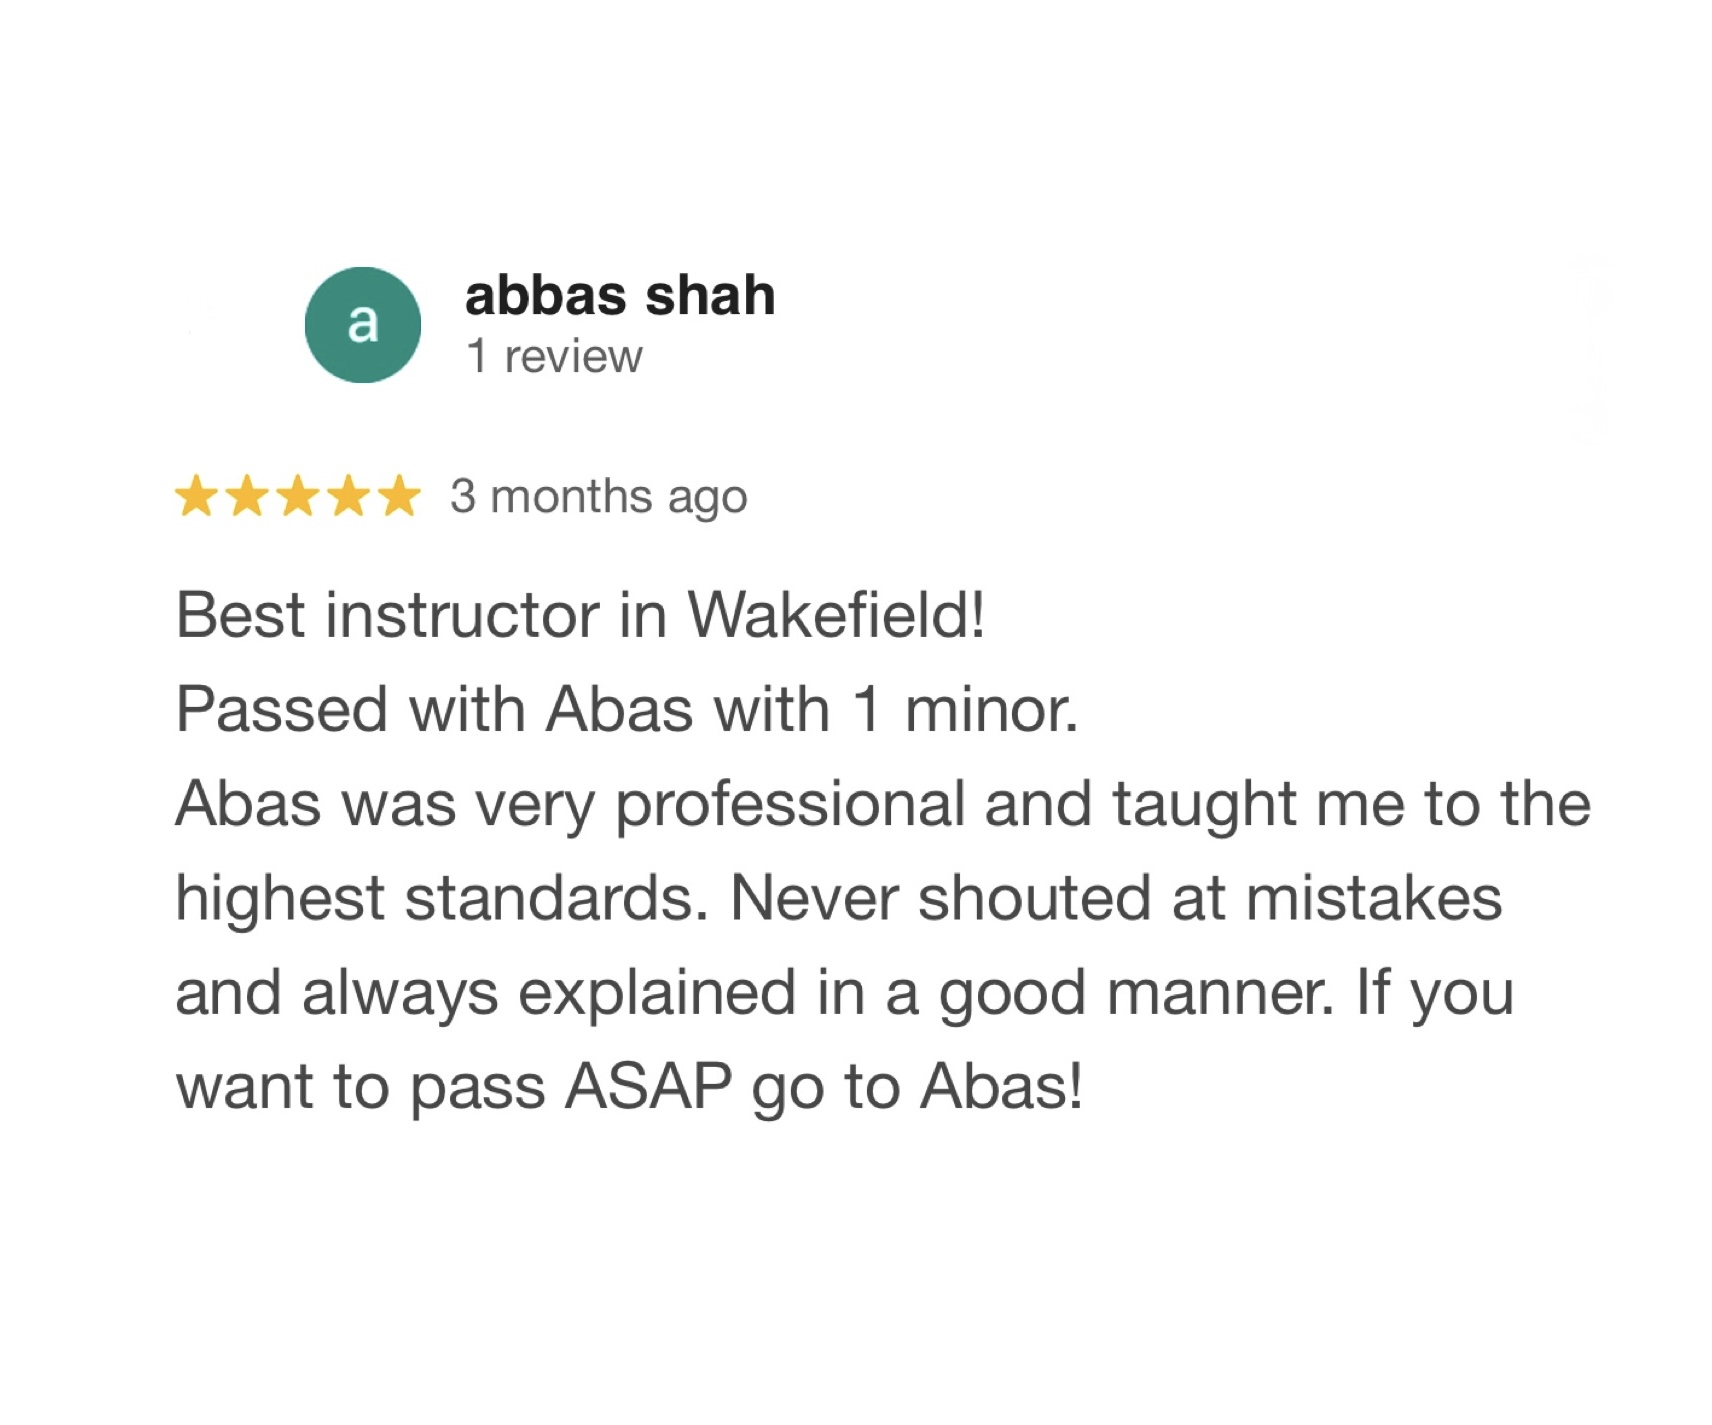
Task: Click the word "ASAP" in the last line
Action: coord(648,1087)
